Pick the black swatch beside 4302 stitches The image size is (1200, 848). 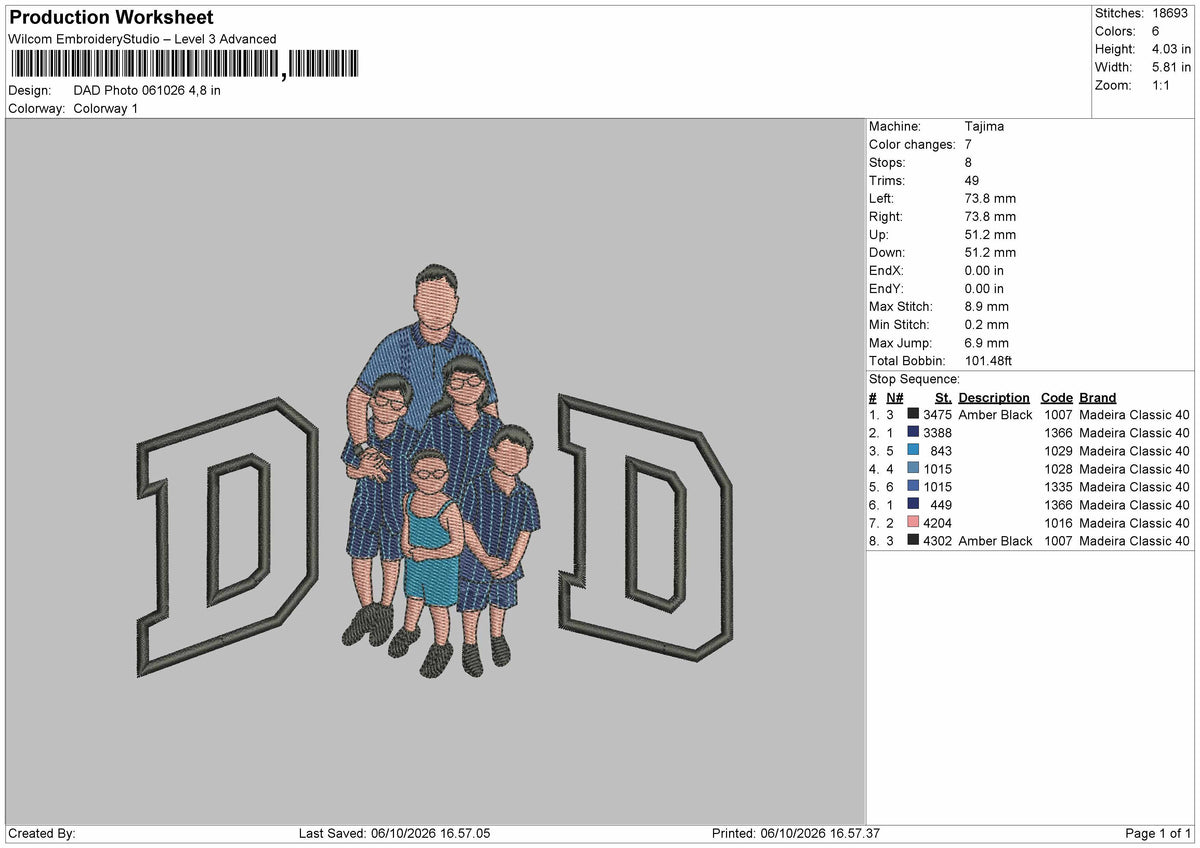coord(913,541)
